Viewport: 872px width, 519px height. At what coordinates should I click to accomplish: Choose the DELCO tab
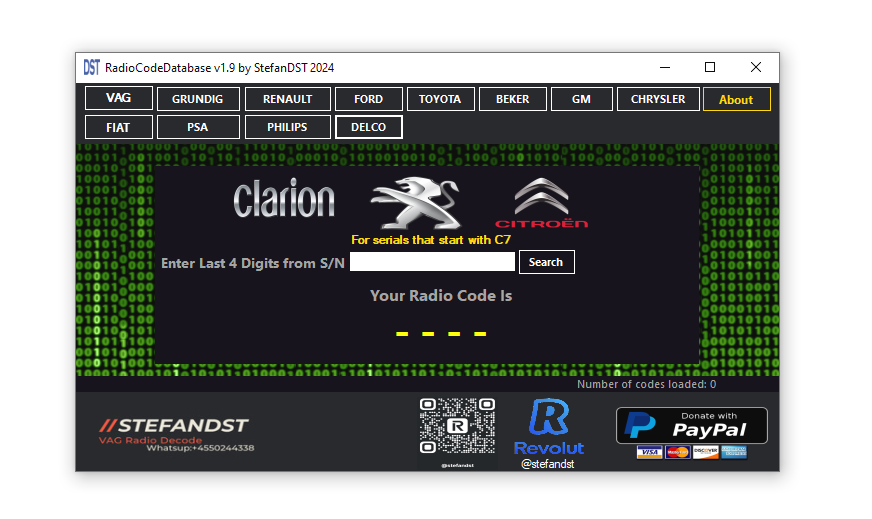(369, 127)
